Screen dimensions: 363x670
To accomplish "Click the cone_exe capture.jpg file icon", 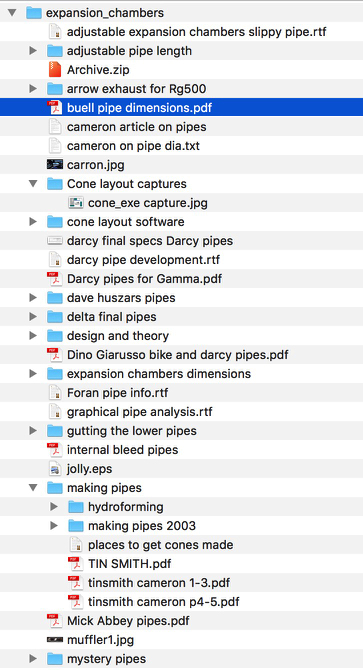I will coord(76,203).
